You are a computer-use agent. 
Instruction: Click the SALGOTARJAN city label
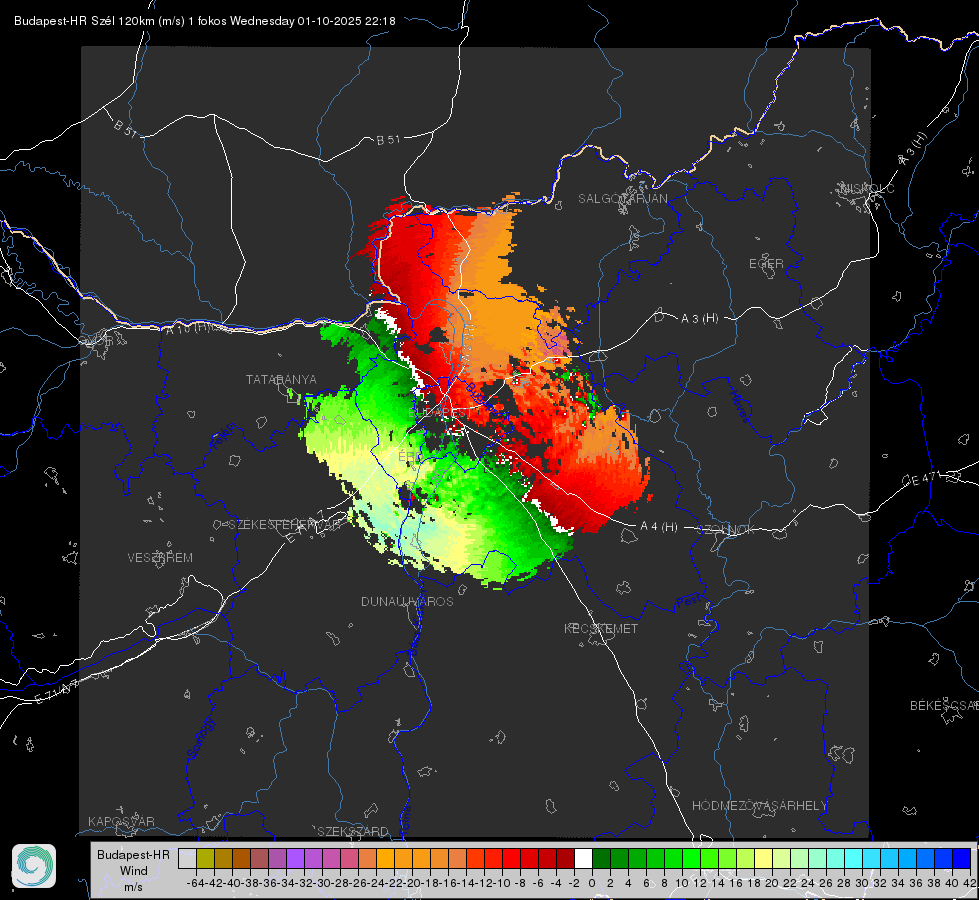click(623, 199)
